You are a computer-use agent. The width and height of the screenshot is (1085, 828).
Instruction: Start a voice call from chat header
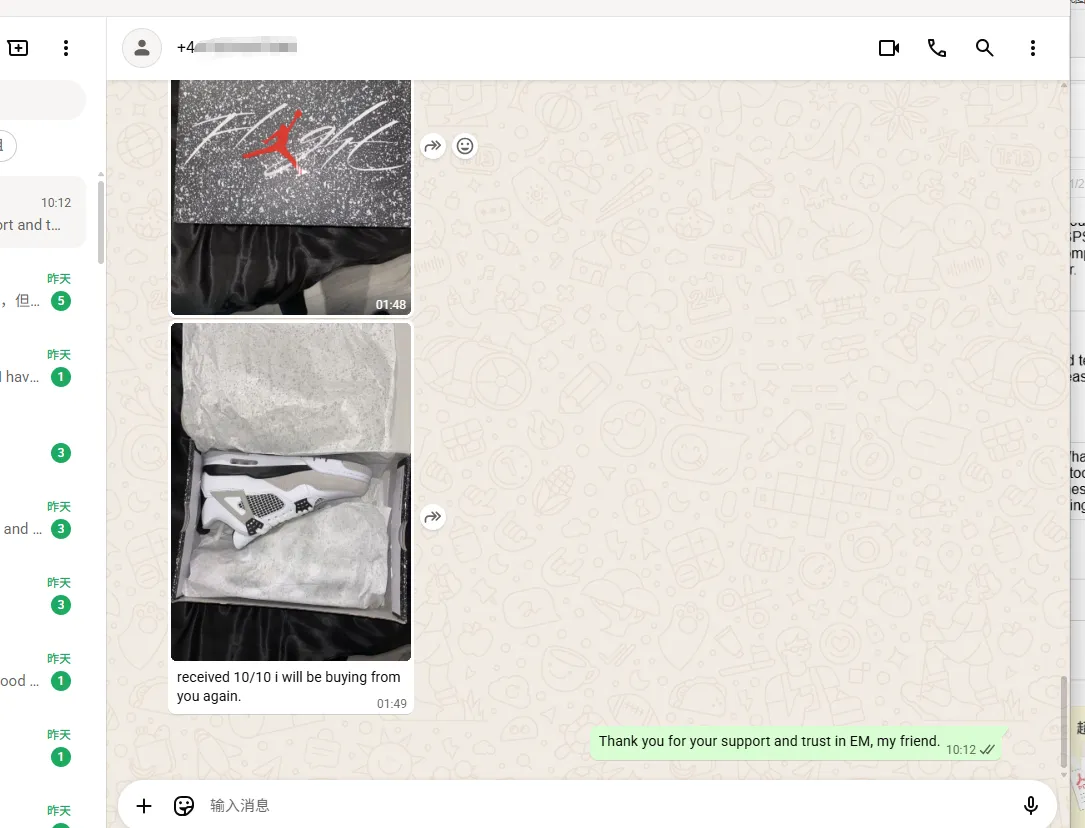(x=936, y=48)
